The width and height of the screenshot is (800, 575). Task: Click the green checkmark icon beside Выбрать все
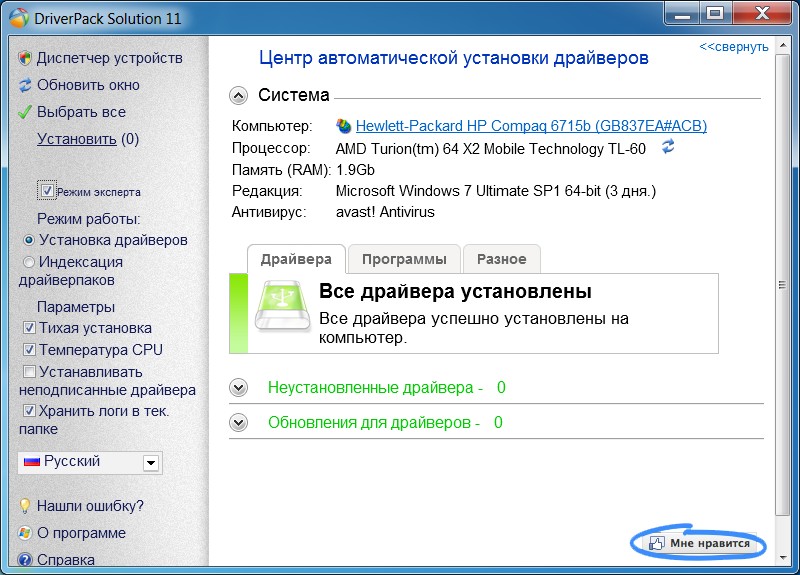[25, 112]
